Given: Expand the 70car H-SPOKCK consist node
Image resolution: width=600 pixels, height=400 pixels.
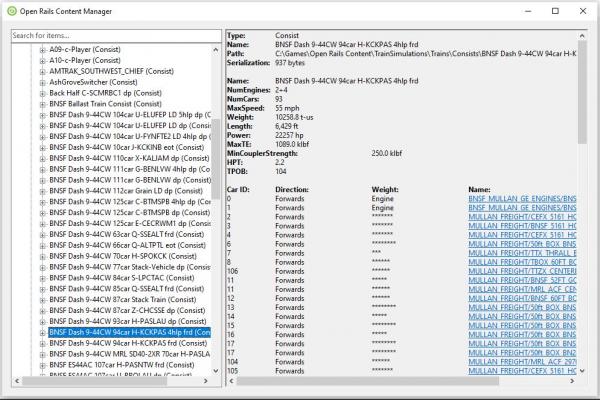Looking at the screenshot, I should coord(42,256).
